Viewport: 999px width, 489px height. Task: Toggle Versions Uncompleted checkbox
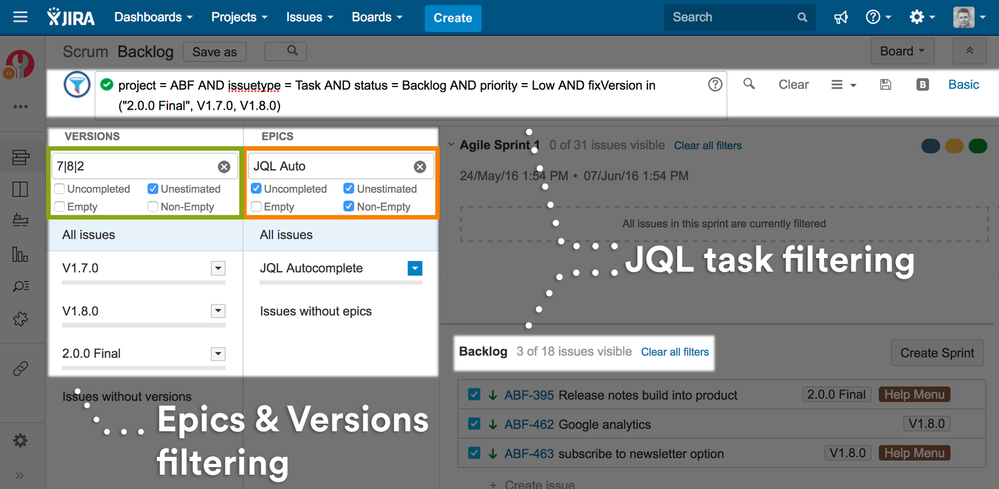tap(59, 189)
